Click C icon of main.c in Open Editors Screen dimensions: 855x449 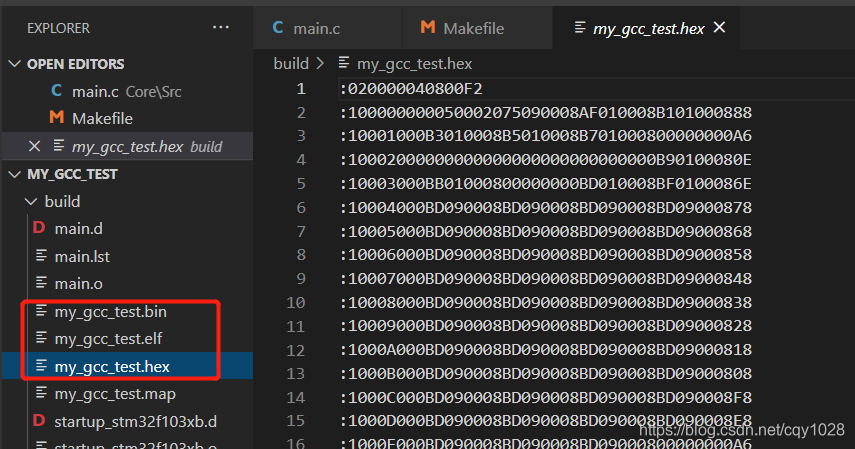click(57, 91)
